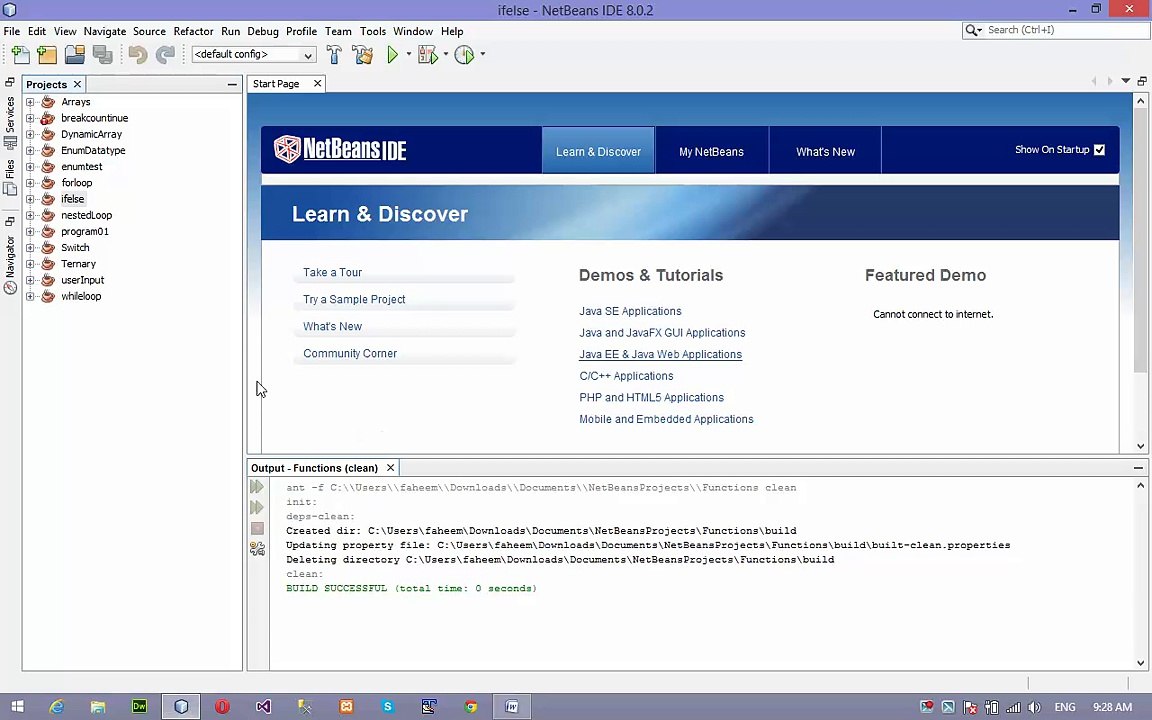Viewport: 1152px width, 720px height.
Task: Switch to the What's New header tab
Action: 825,151
